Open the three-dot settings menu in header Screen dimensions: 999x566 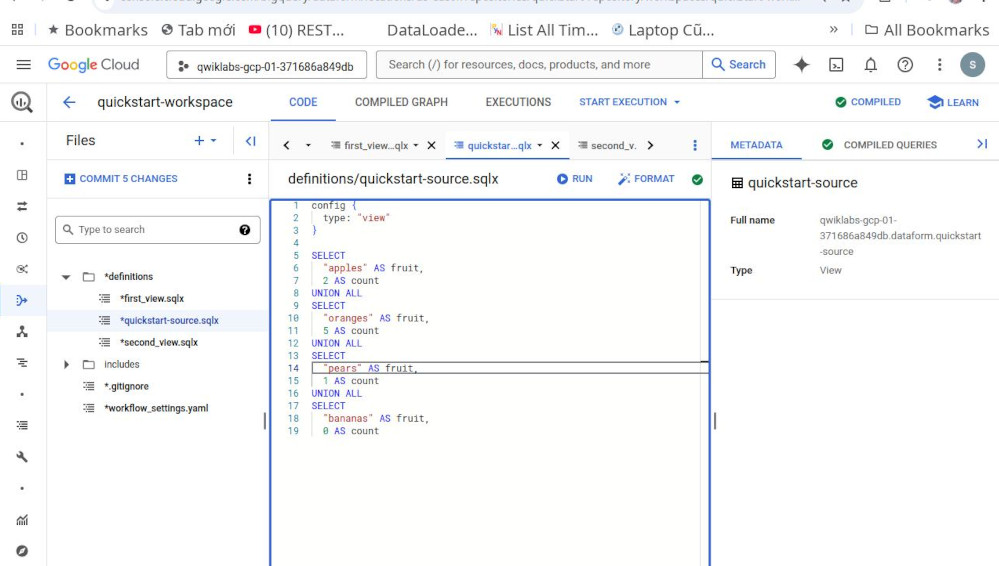(939, 64)
